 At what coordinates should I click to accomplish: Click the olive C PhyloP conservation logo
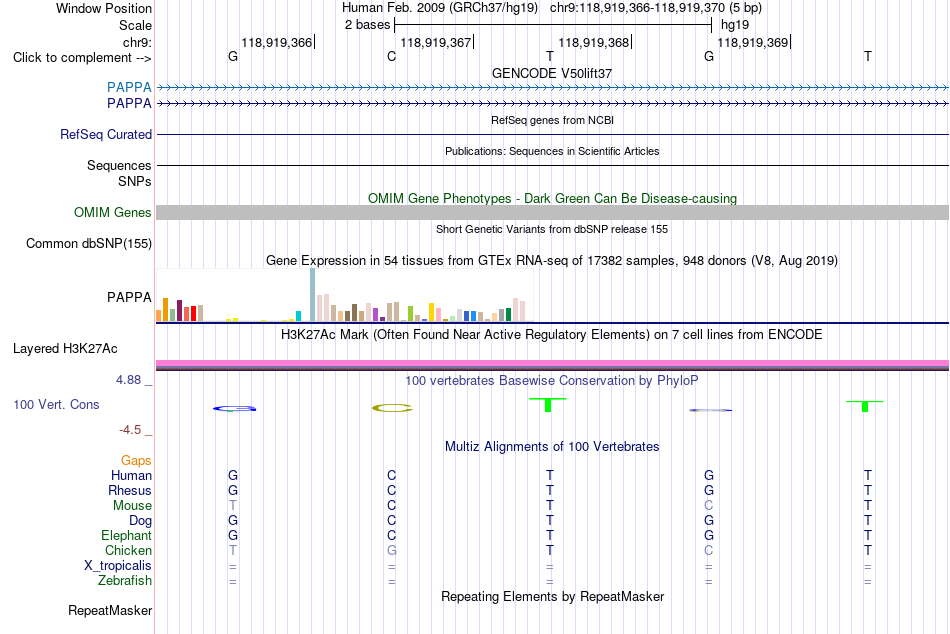[x=392, y=408]
